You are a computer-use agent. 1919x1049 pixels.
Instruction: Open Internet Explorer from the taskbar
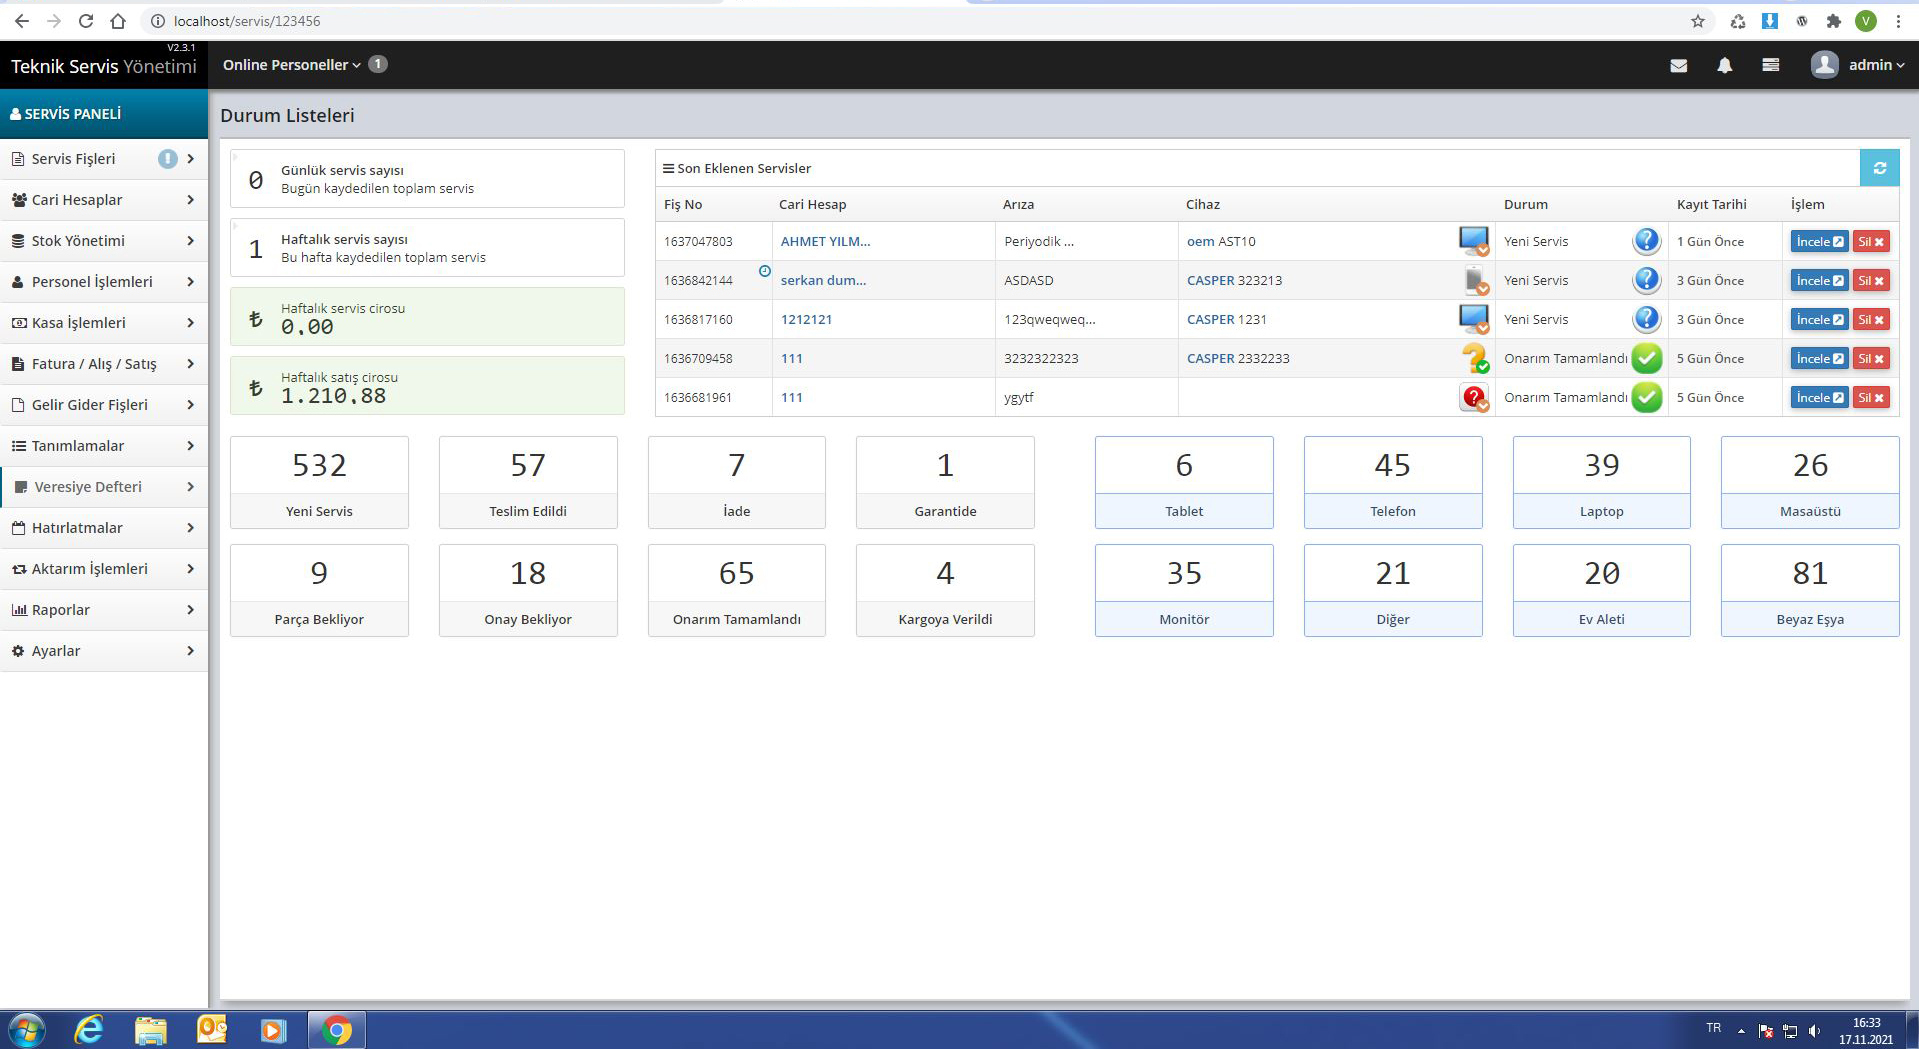(89, 1029)
